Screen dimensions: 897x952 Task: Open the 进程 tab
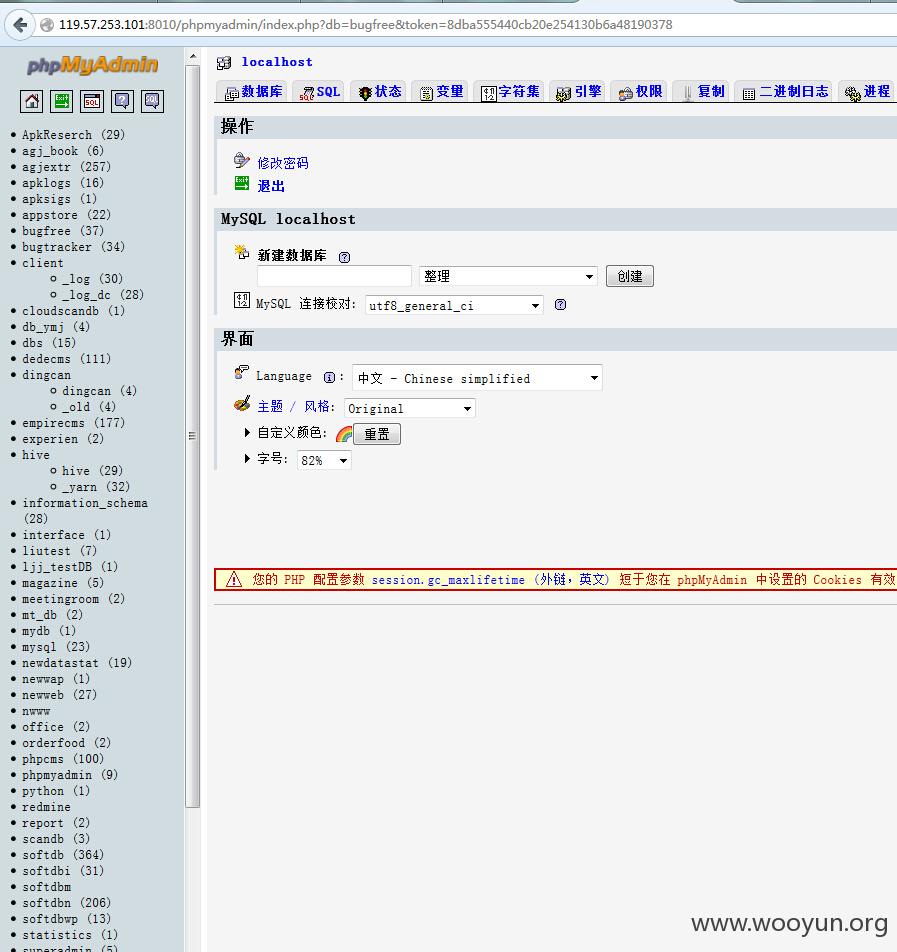click(x=868, y=92)
